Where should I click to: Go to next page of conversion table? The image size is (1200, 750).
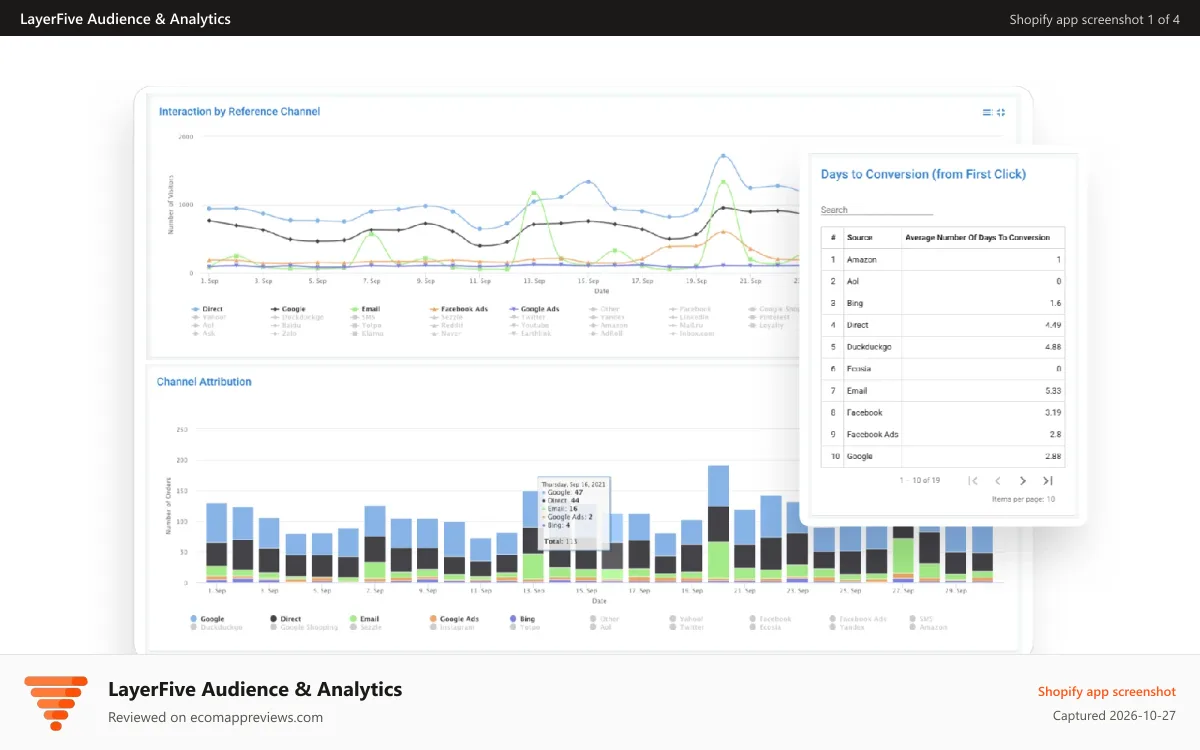(1023, 481)
